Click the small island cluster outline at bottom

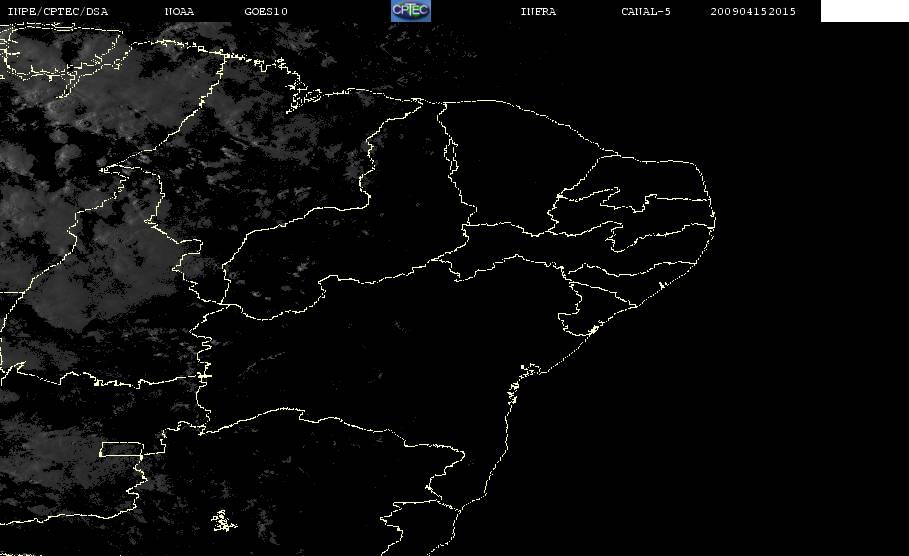coord(224,521)
